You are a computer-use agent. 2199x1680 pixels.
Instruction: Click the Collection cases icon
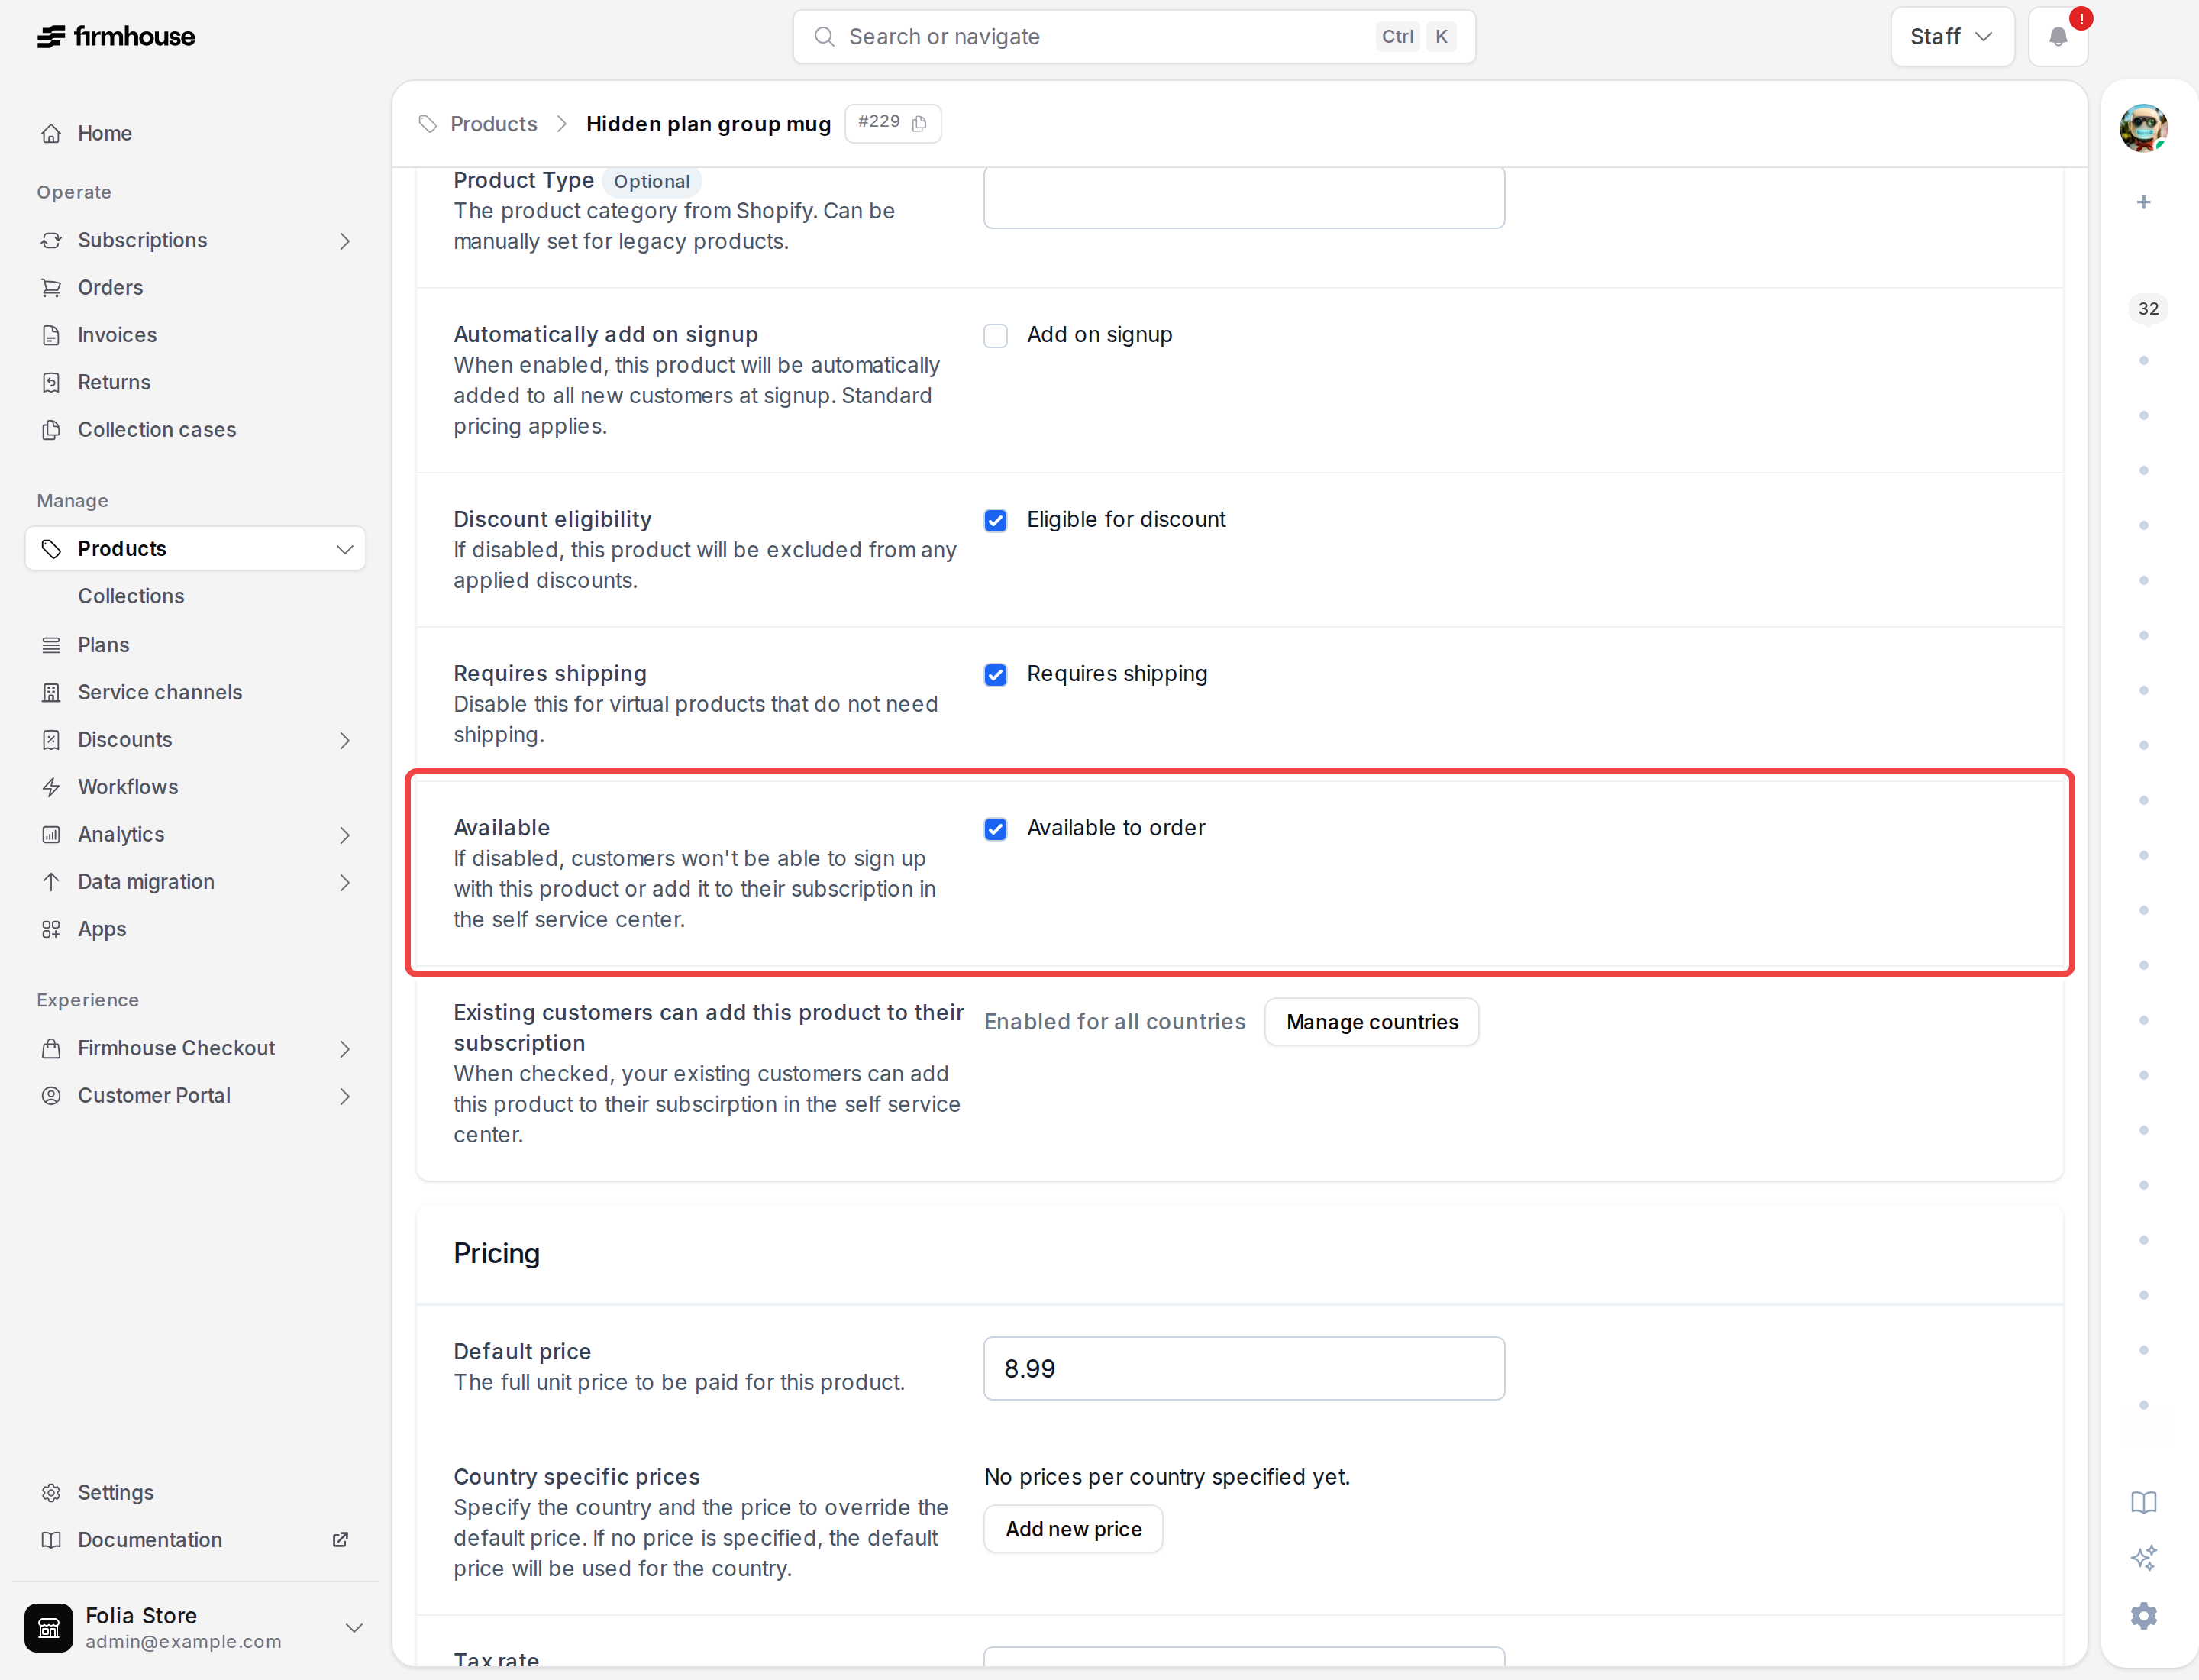click(x=51, y=430)
